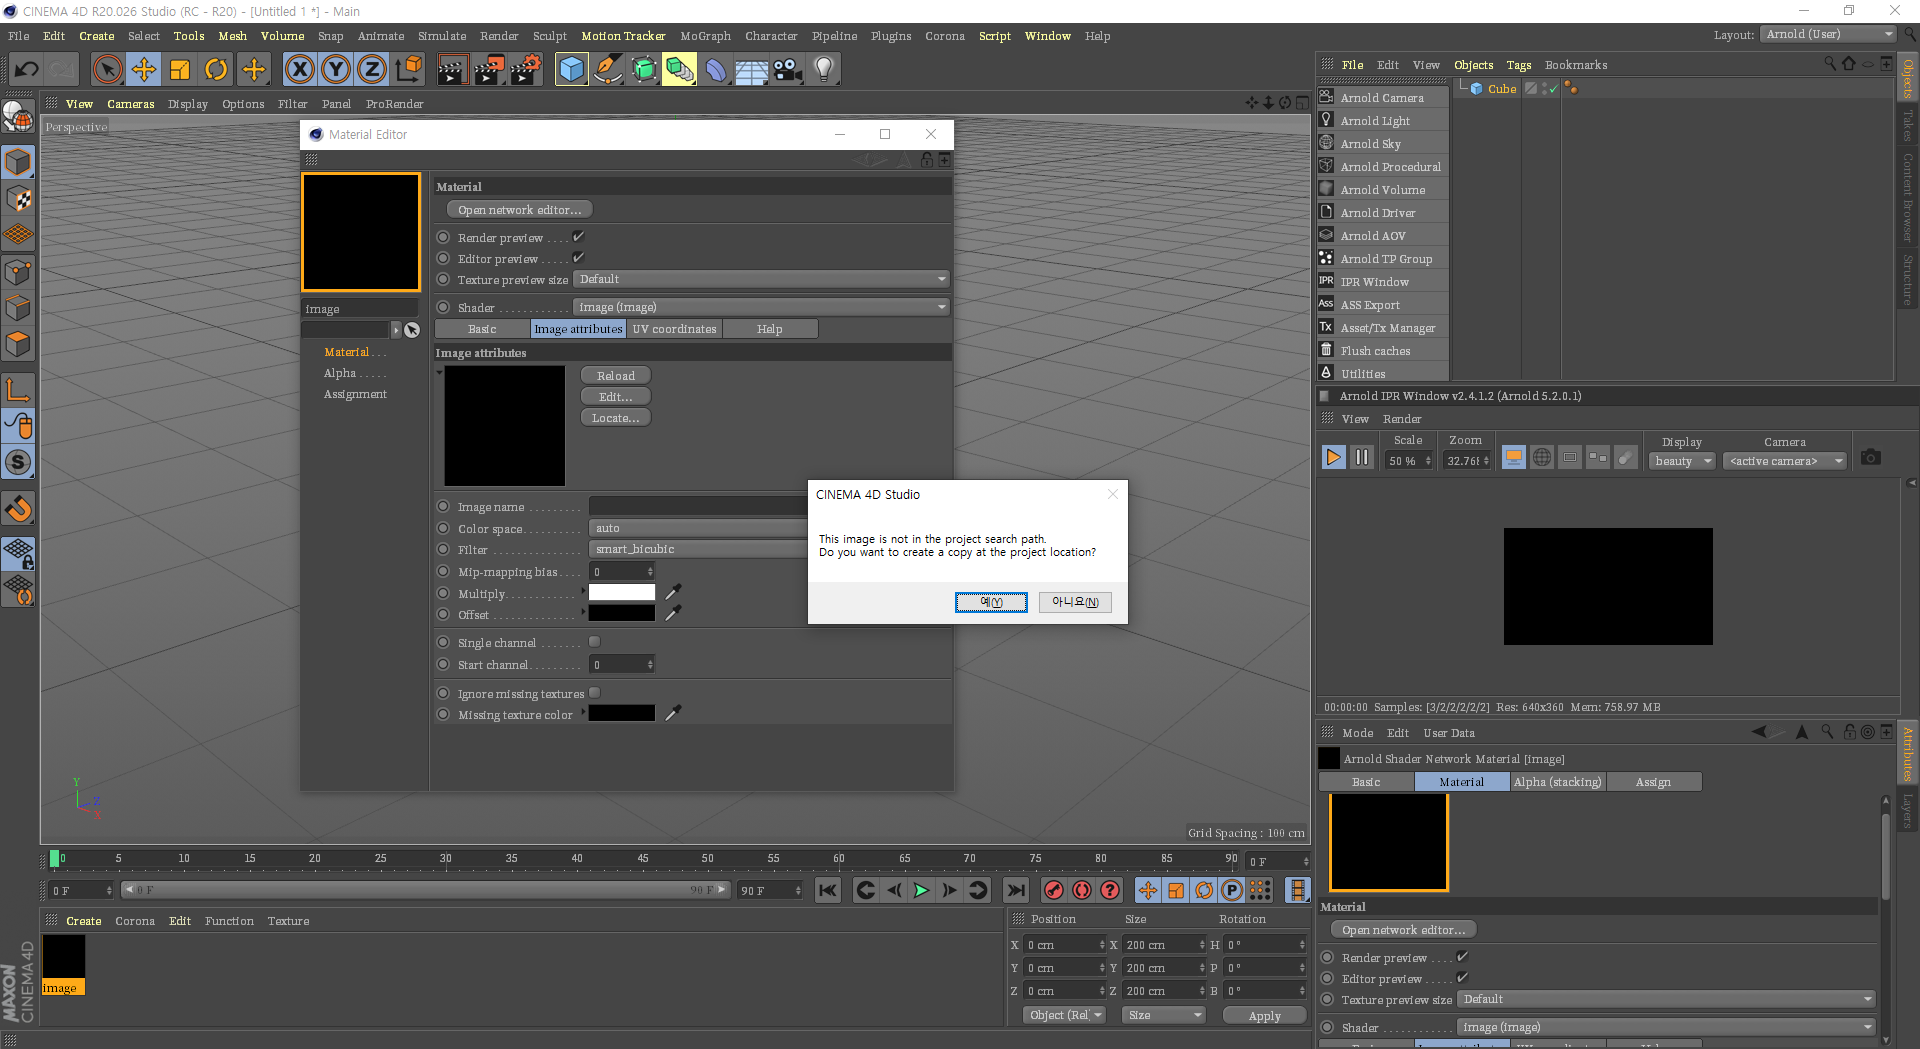Image resolution: width=1920 pixels, height=1049 pixels.
Task: Select the Move tool
Action: [x=144, y=69]
